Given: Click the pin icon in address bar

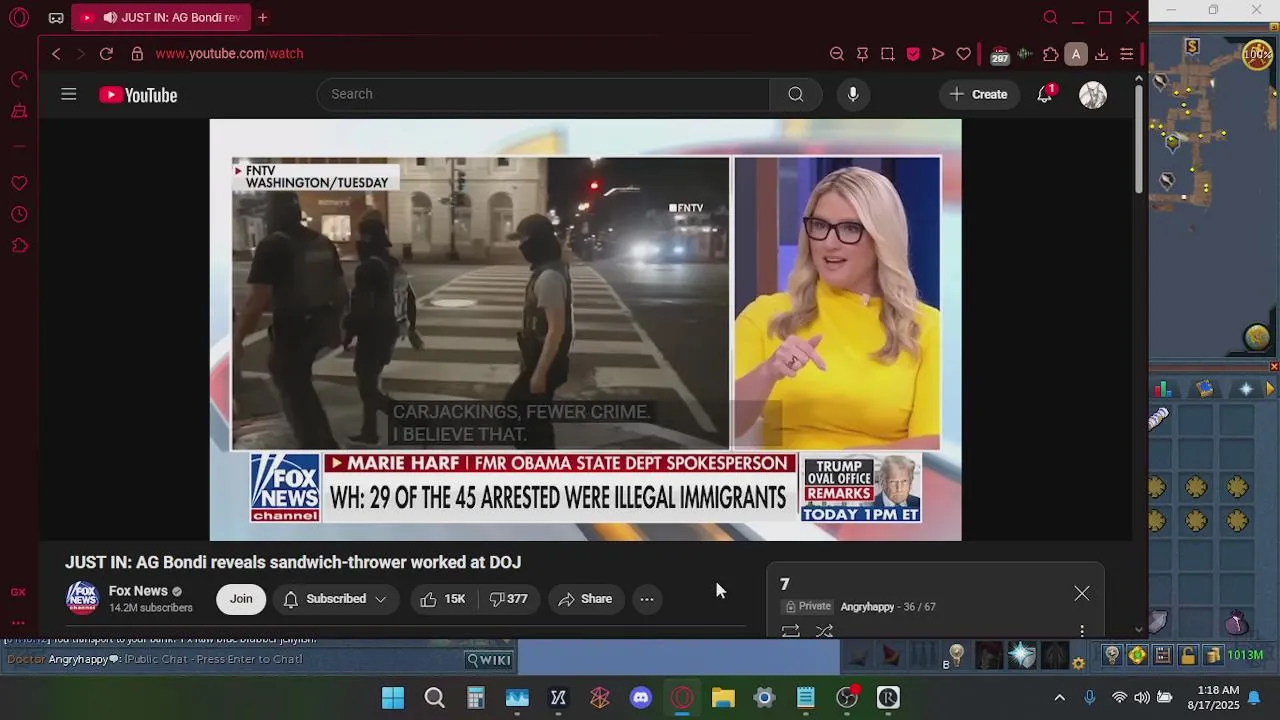Looking at the screenshot, I should [x=862, y=54].
